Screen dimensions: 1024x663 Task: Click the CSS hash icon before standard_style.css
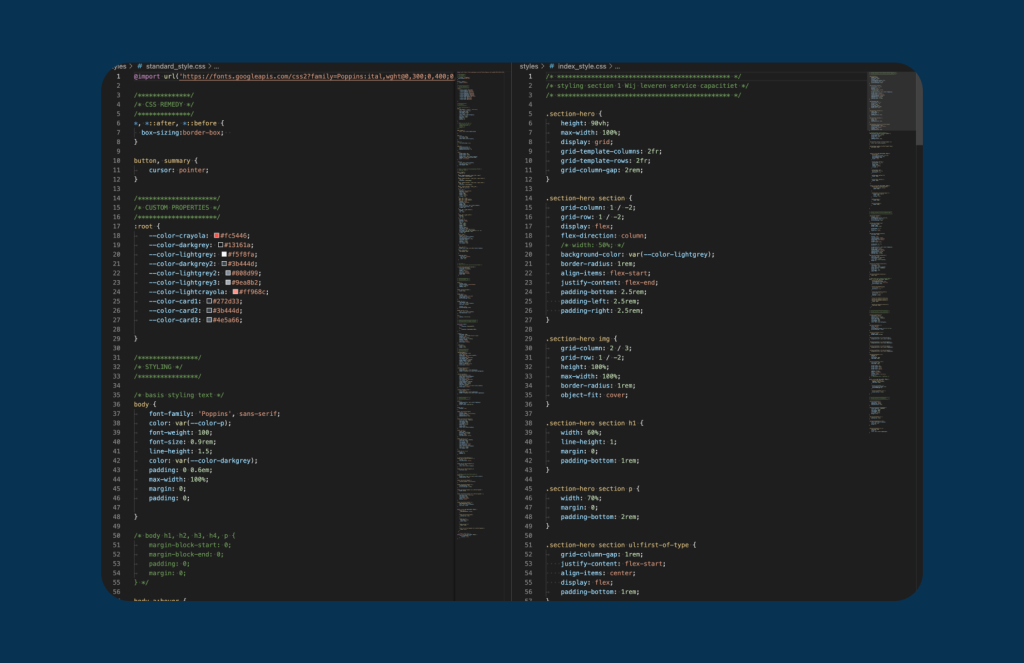point(139,66)
